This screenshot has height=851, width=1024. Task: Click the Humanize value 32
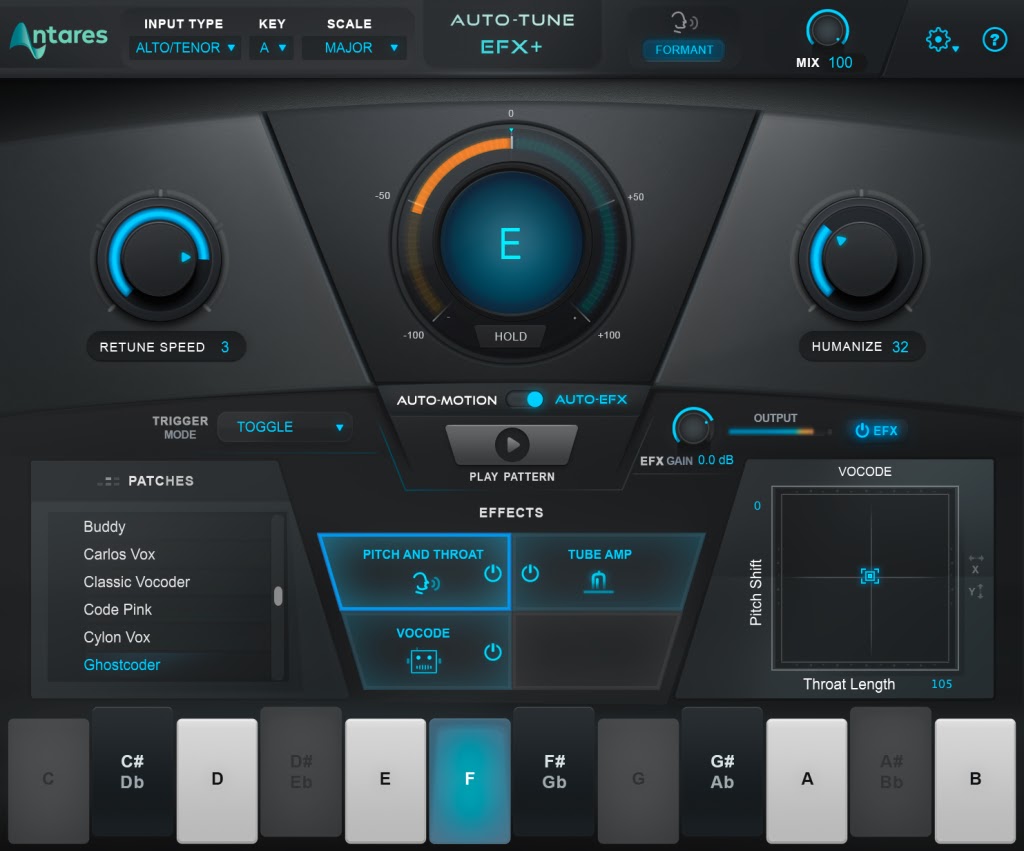(x=900, y=347)
